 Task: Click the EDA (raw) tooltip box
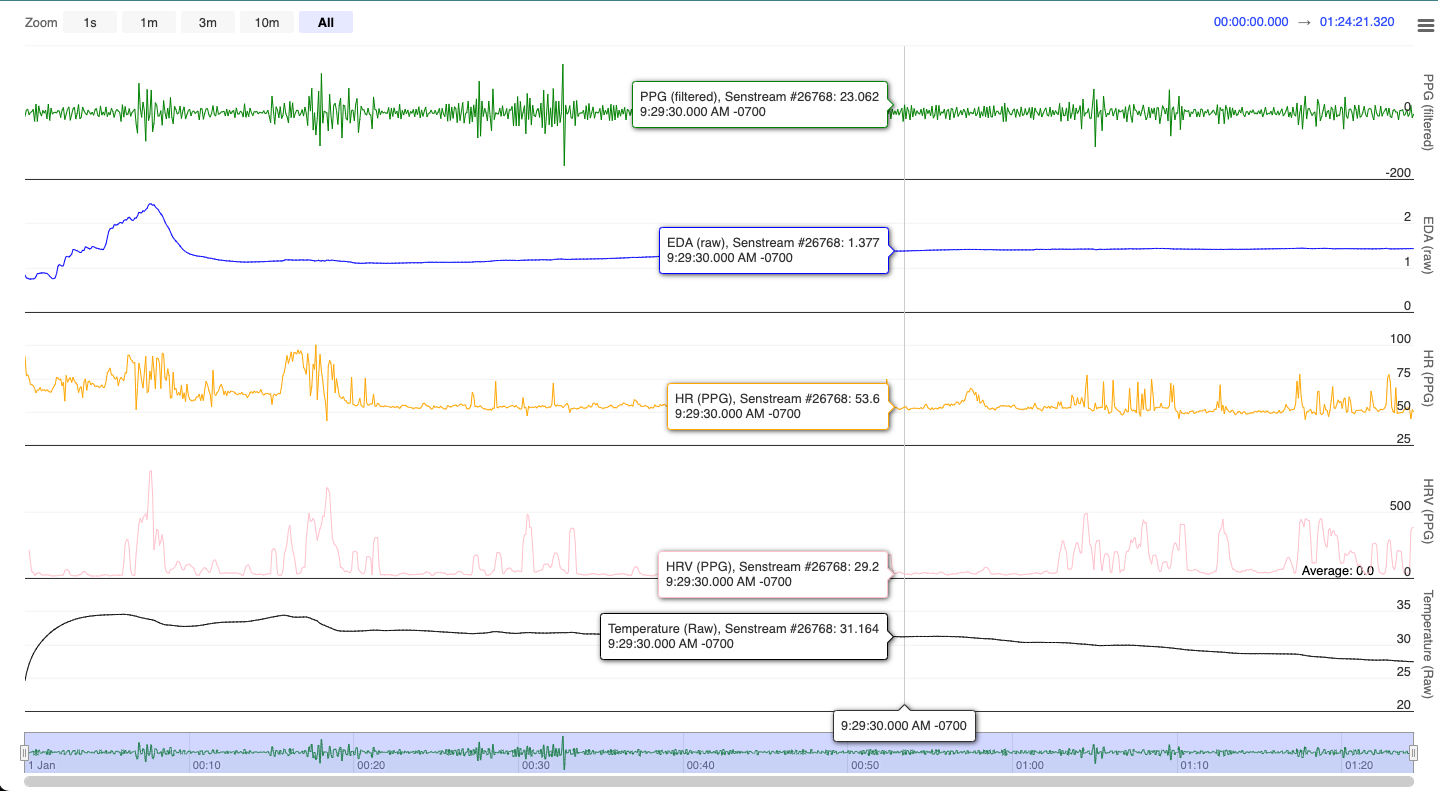click(x=773, y=250)
